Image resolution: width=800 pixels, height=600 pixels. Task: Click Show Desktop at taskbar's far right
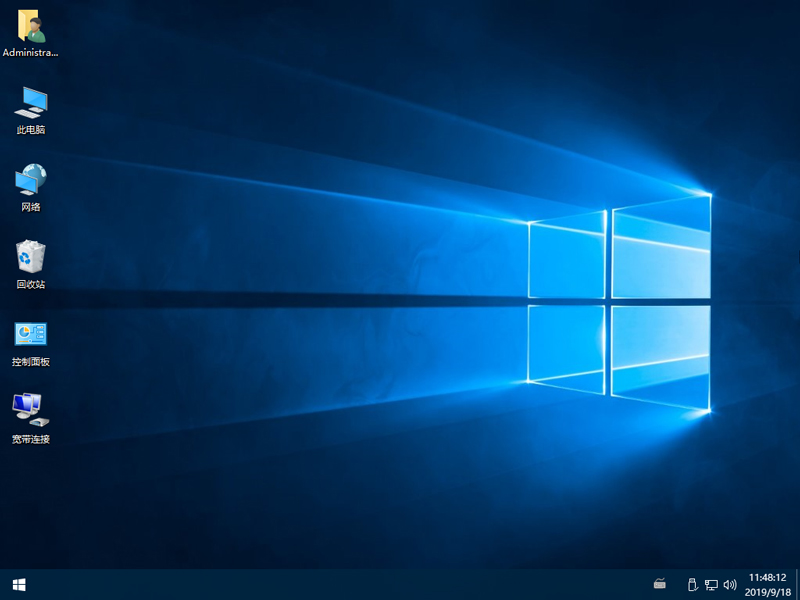pyautogui.click(x=798, y=584)
